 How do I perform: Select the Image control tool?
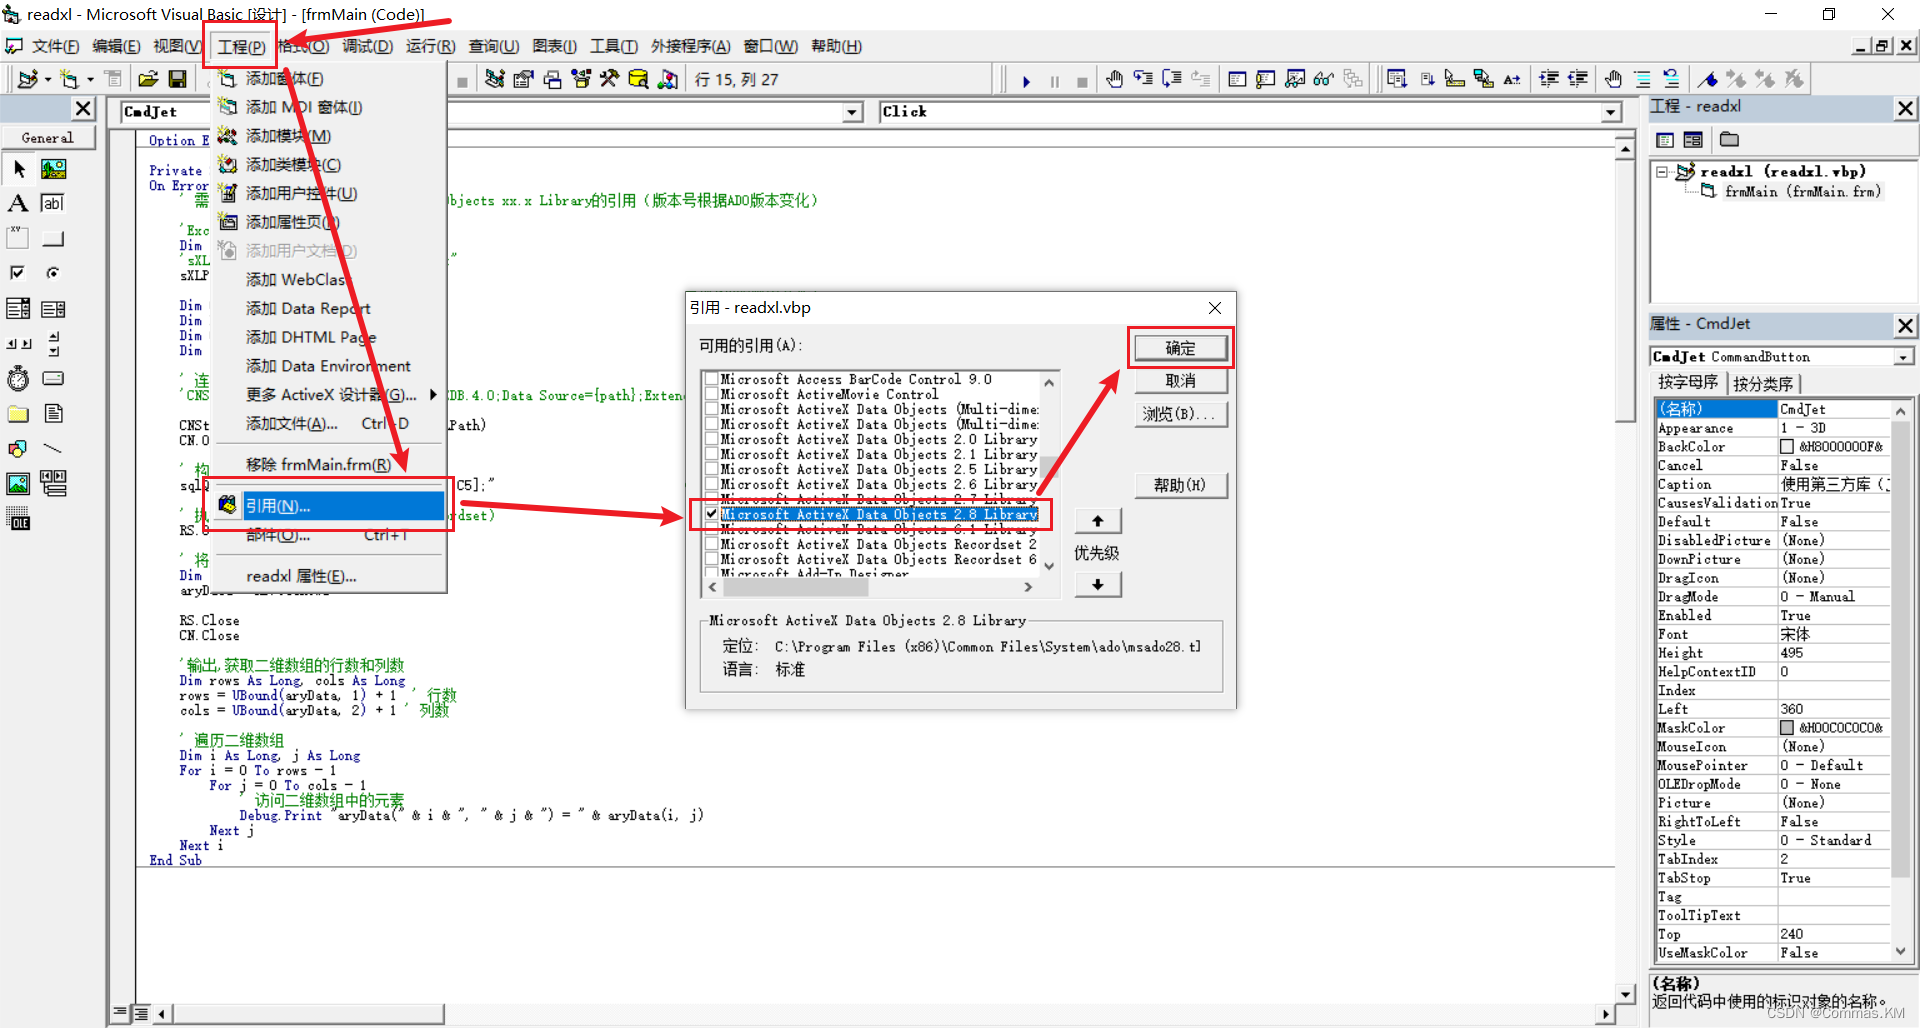[x=19, y=484]
